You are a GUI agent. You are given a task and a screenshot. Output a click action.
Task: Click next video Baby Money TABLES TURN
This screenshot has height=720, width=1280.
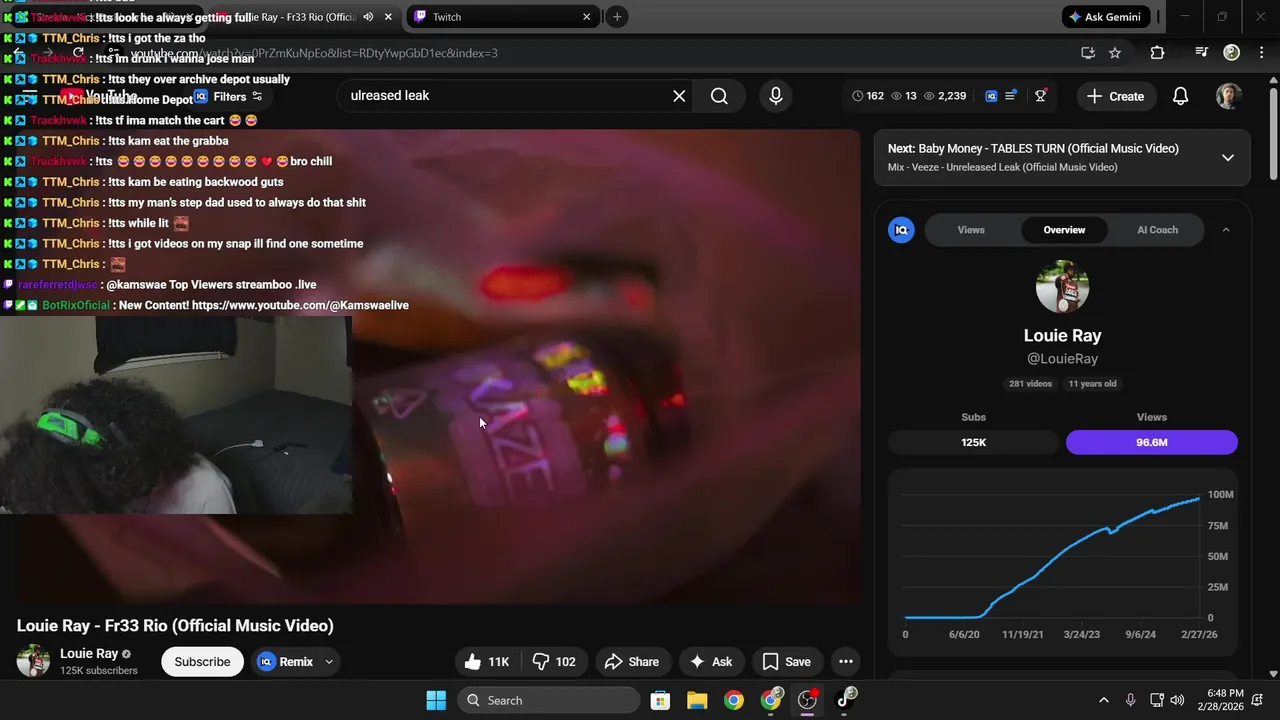[1033, 148]
